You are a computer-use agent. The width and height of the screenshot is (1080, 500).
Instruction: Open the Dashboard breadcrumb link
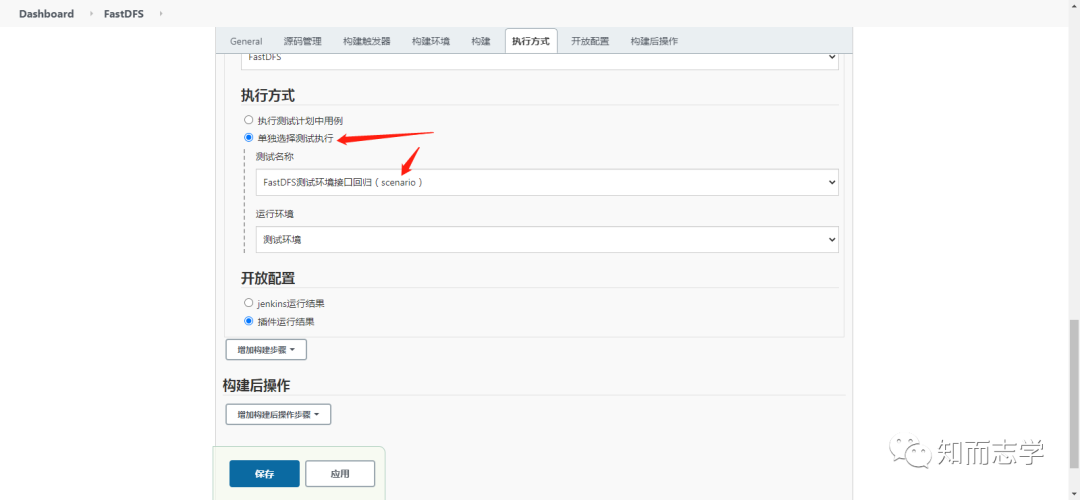click(46, 14)
